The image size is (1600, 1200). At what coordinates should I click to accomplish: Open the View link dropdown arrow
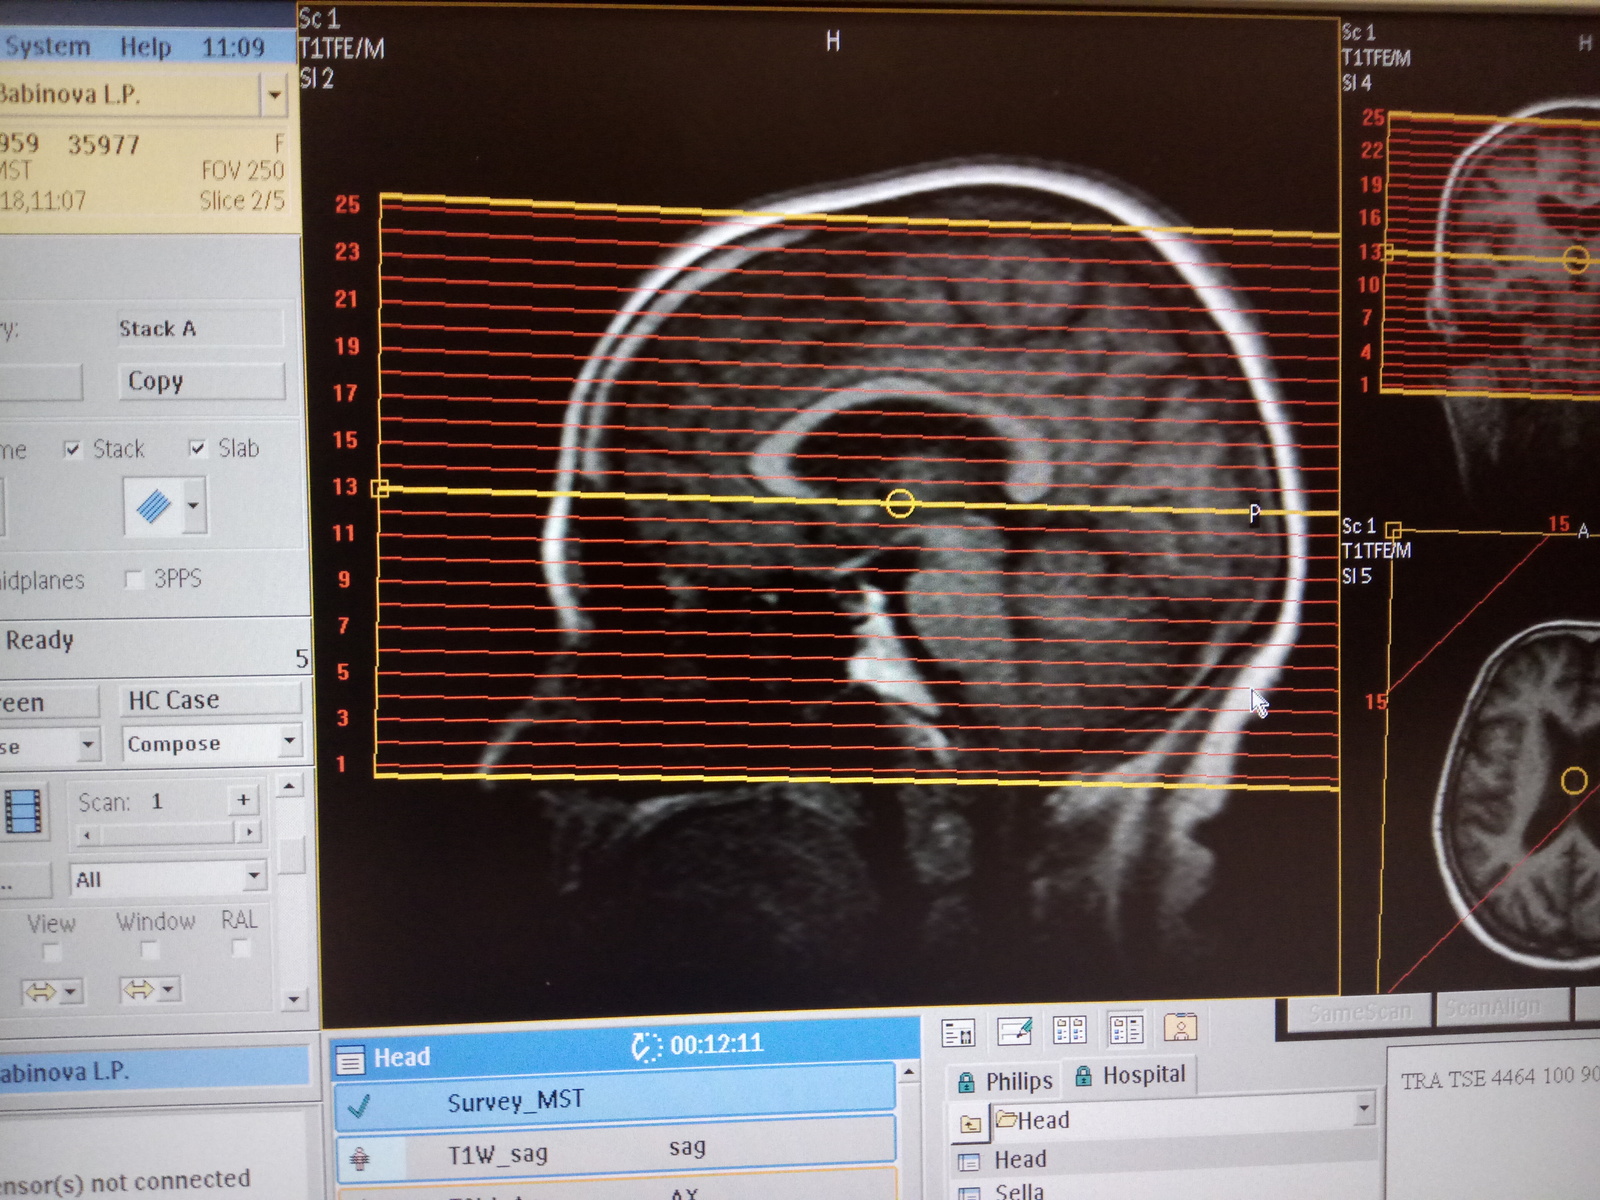(70, 992)
